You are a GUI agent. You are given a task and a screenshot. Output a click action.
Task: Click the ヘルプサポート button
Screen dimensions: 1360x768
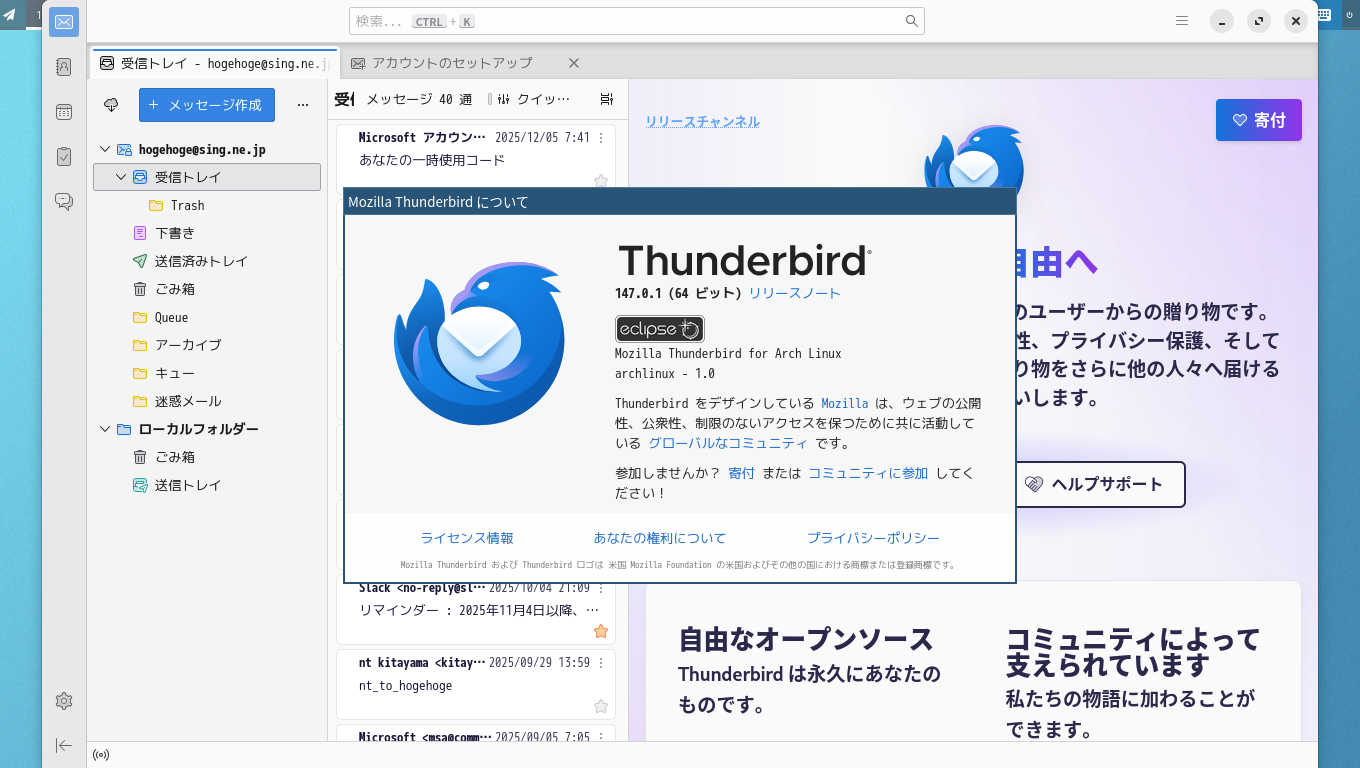click(x=1094, y=484)
